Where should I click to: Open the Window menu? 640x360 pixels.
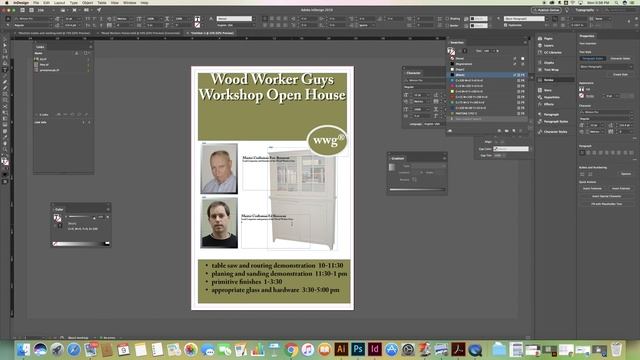pyautogui.click(x=129, y=2)
